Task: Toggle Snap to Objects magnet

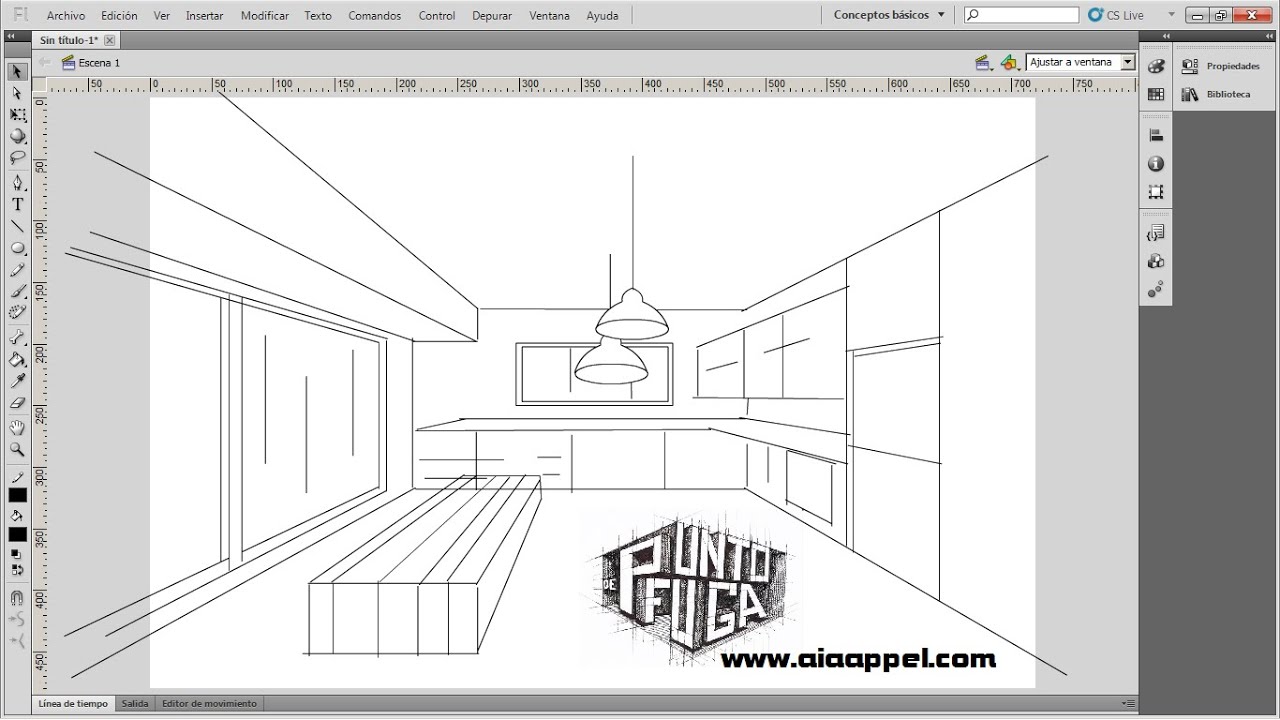Action: pyautogui.click(x=17, y=598)
